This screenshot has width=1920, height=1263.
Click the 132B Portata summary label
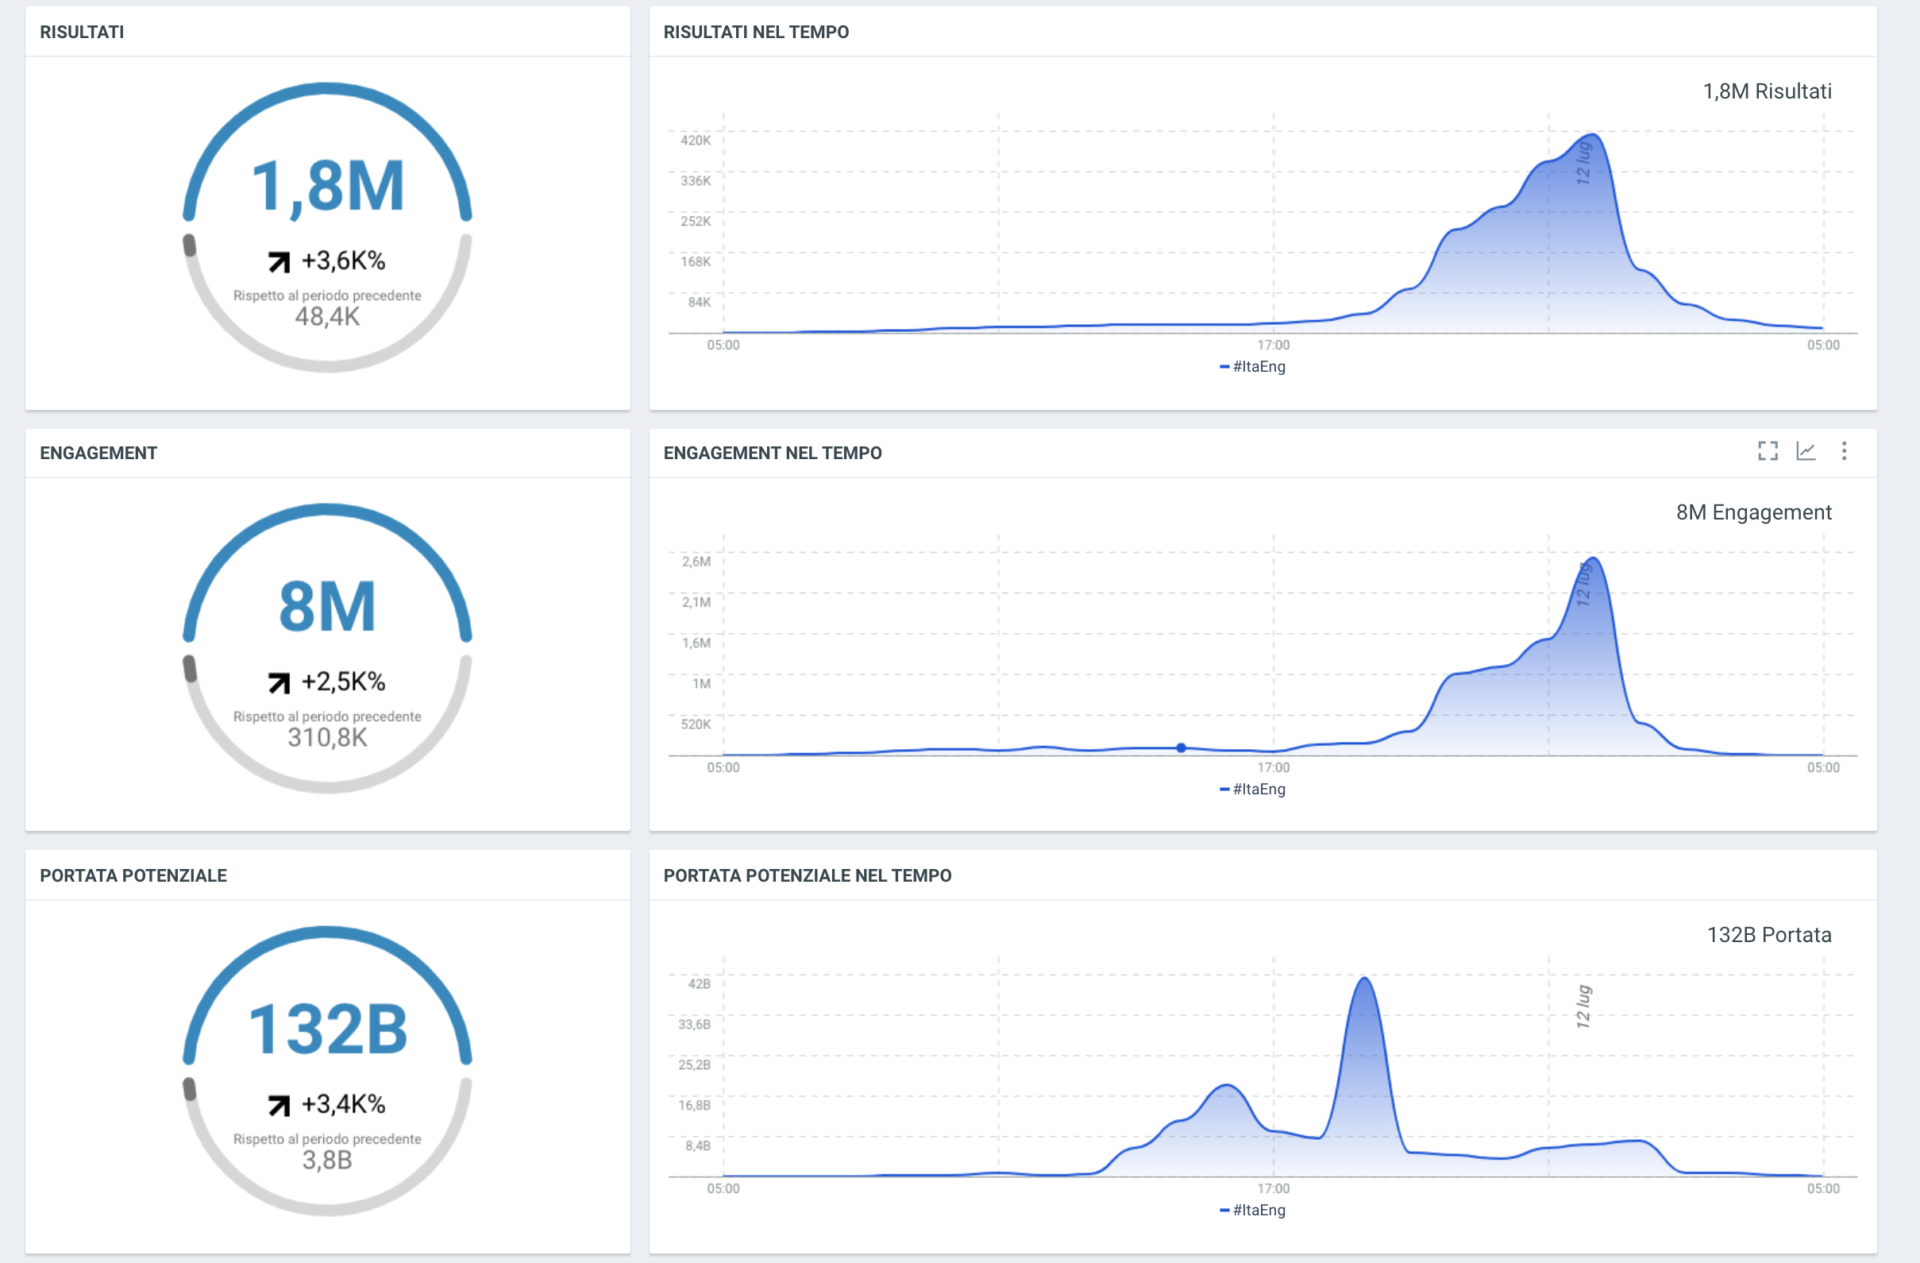click(1769, 935)
